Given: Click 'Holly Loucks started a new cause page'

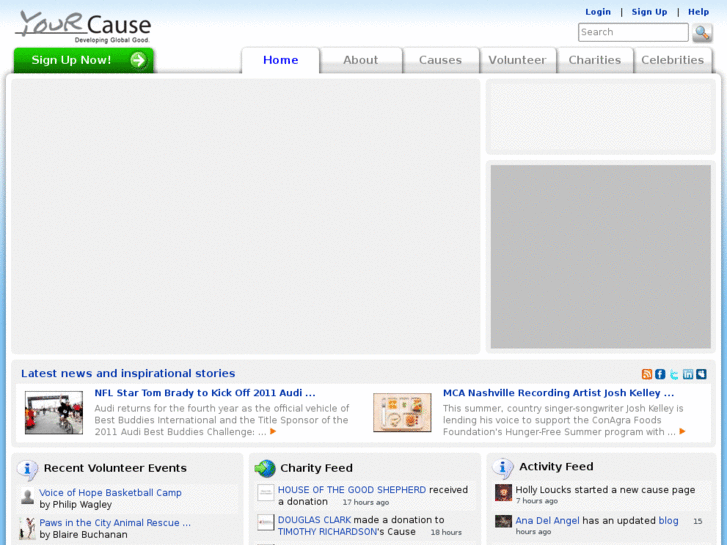Looking at the screenshot, I should (x=606, y=490).
